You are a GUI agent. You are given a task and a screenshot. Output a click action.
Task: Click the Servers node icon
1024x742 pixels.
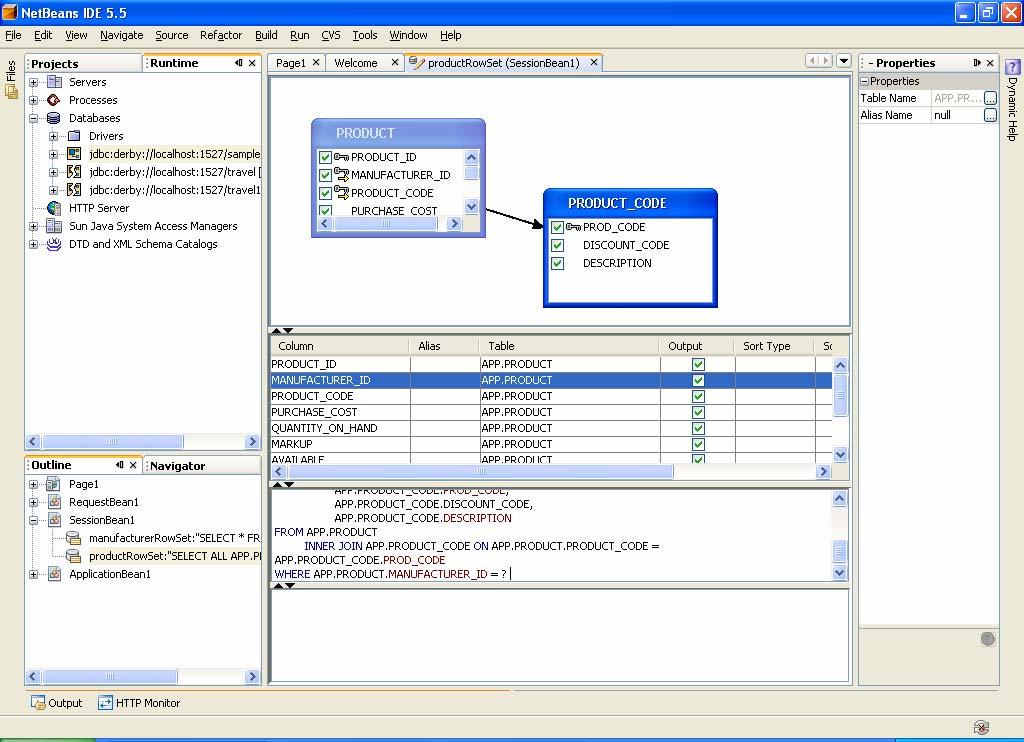click(54, 82)
